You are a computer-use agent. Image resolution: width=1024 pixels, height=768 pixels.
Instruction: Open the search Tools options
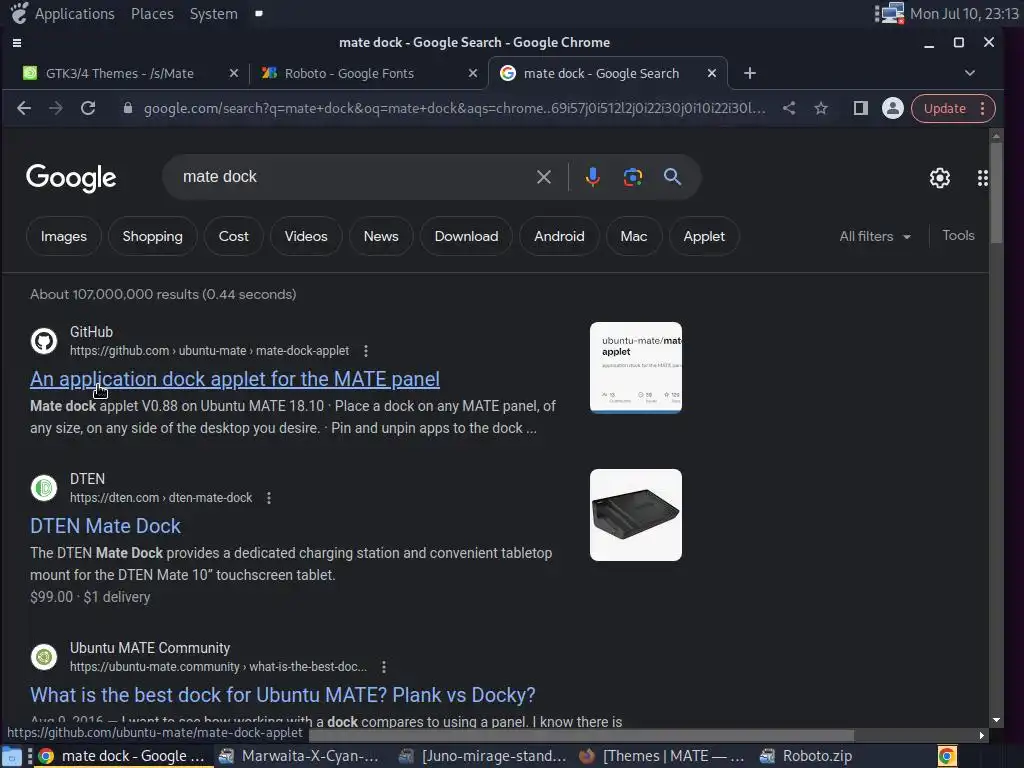958,236
